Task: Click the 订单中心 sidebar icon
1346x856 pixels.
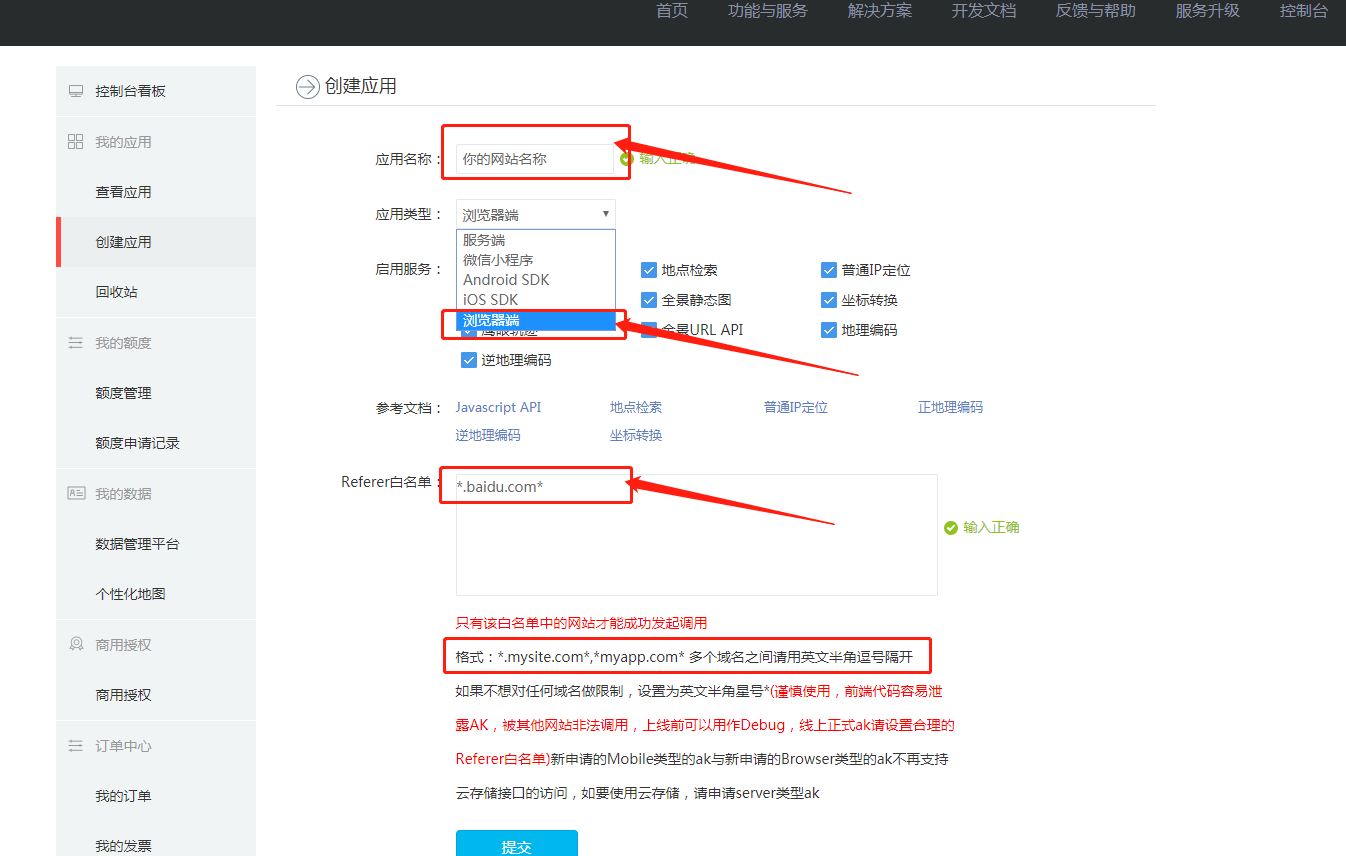Action: 75,746
